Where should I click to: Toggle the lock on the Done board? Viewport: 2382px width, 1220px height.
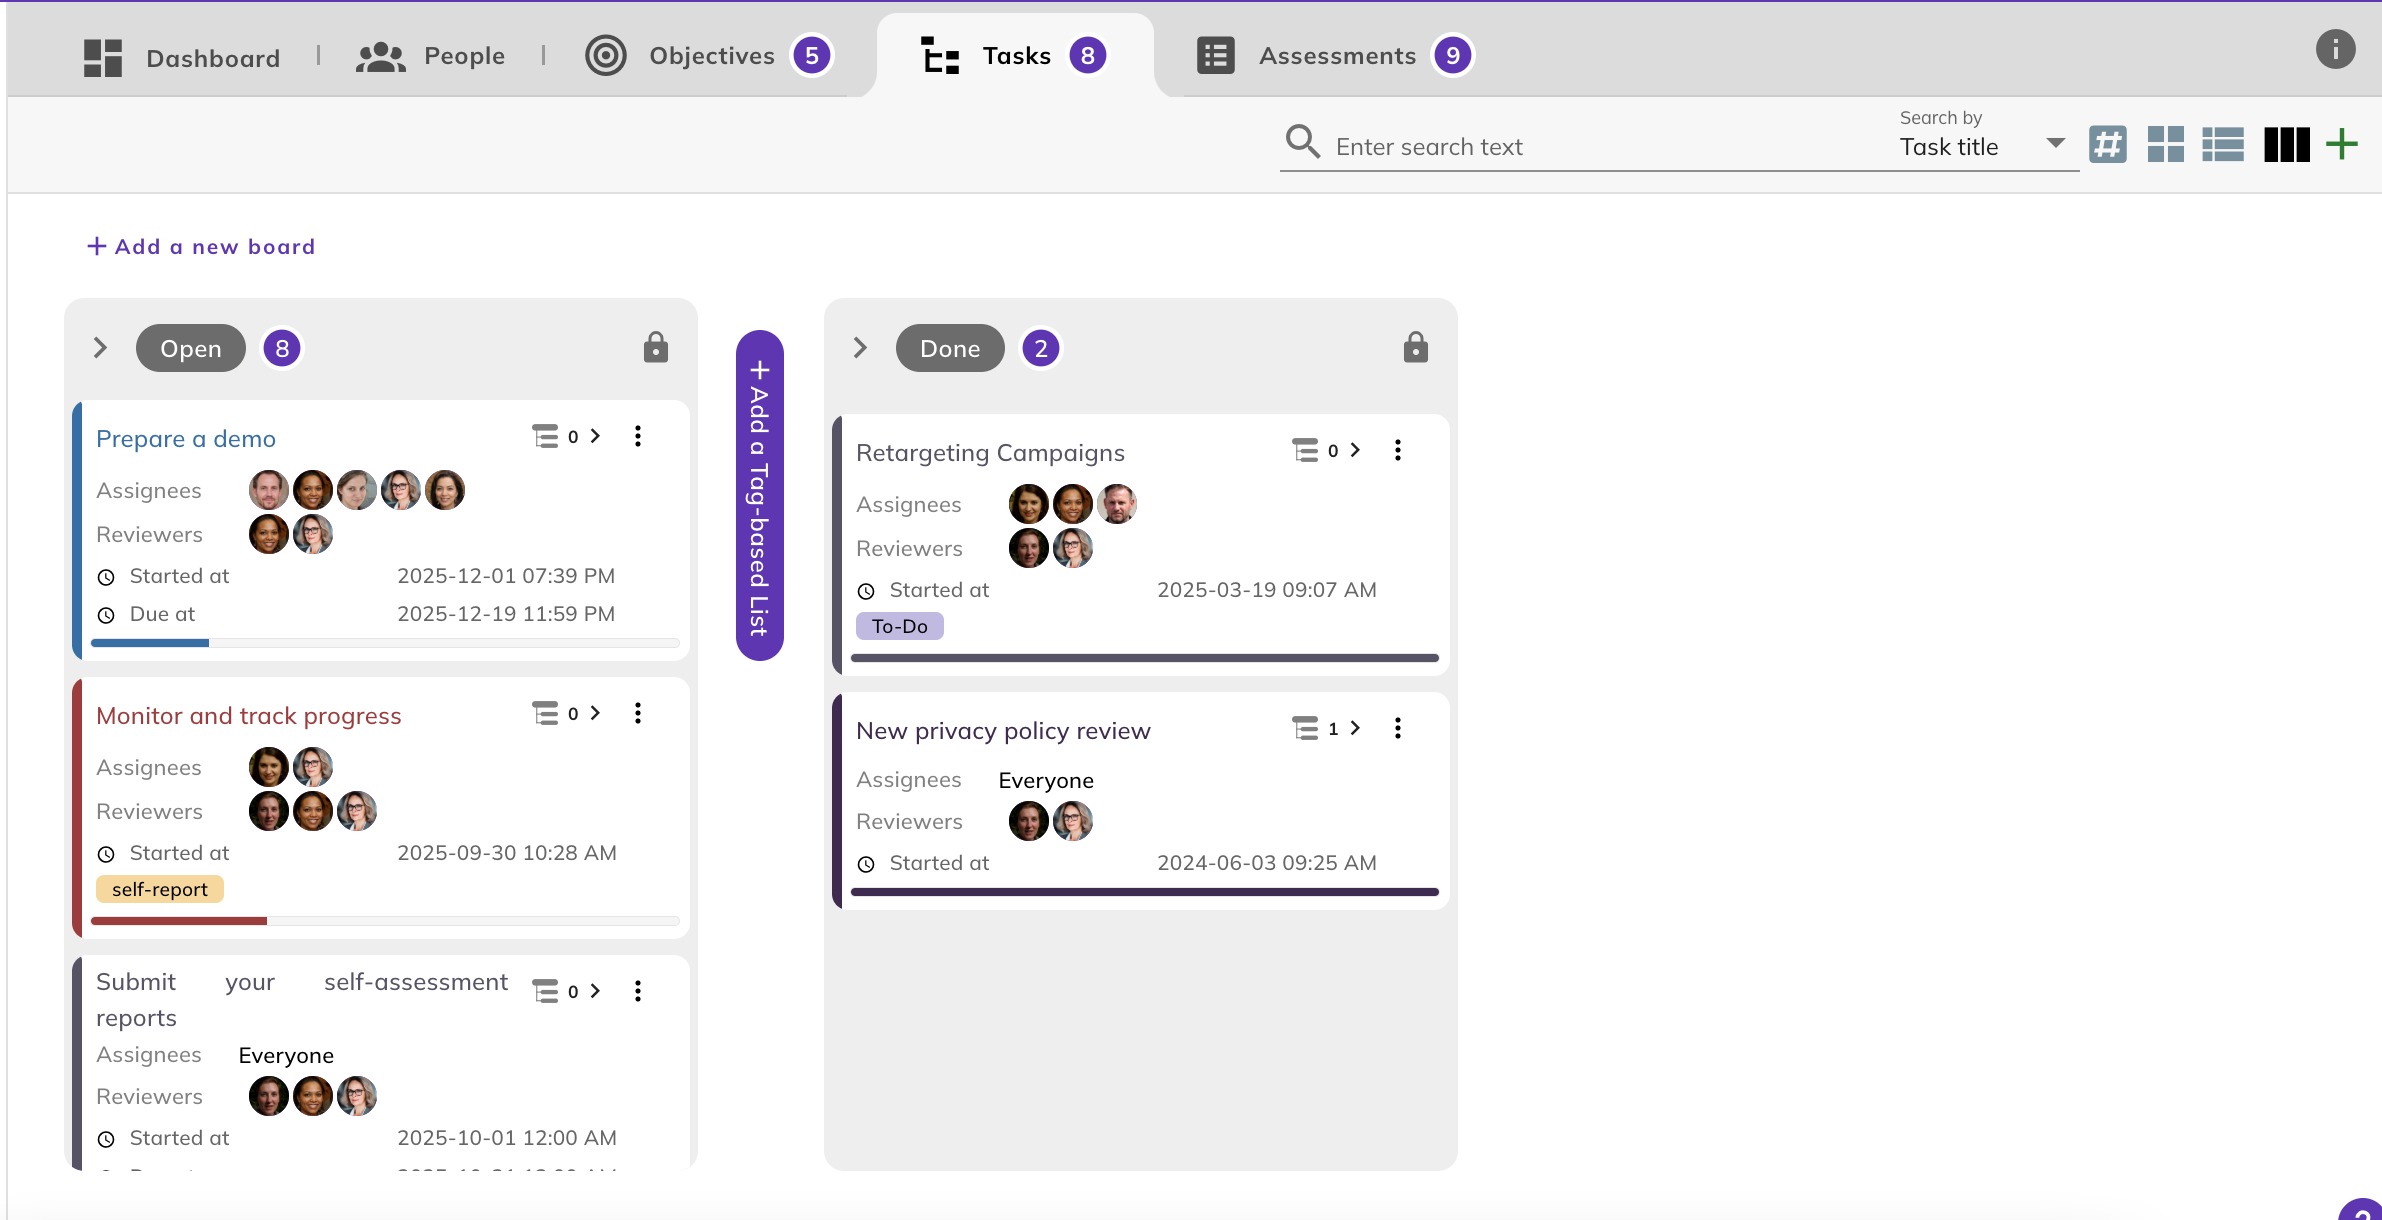(1416, 348)
